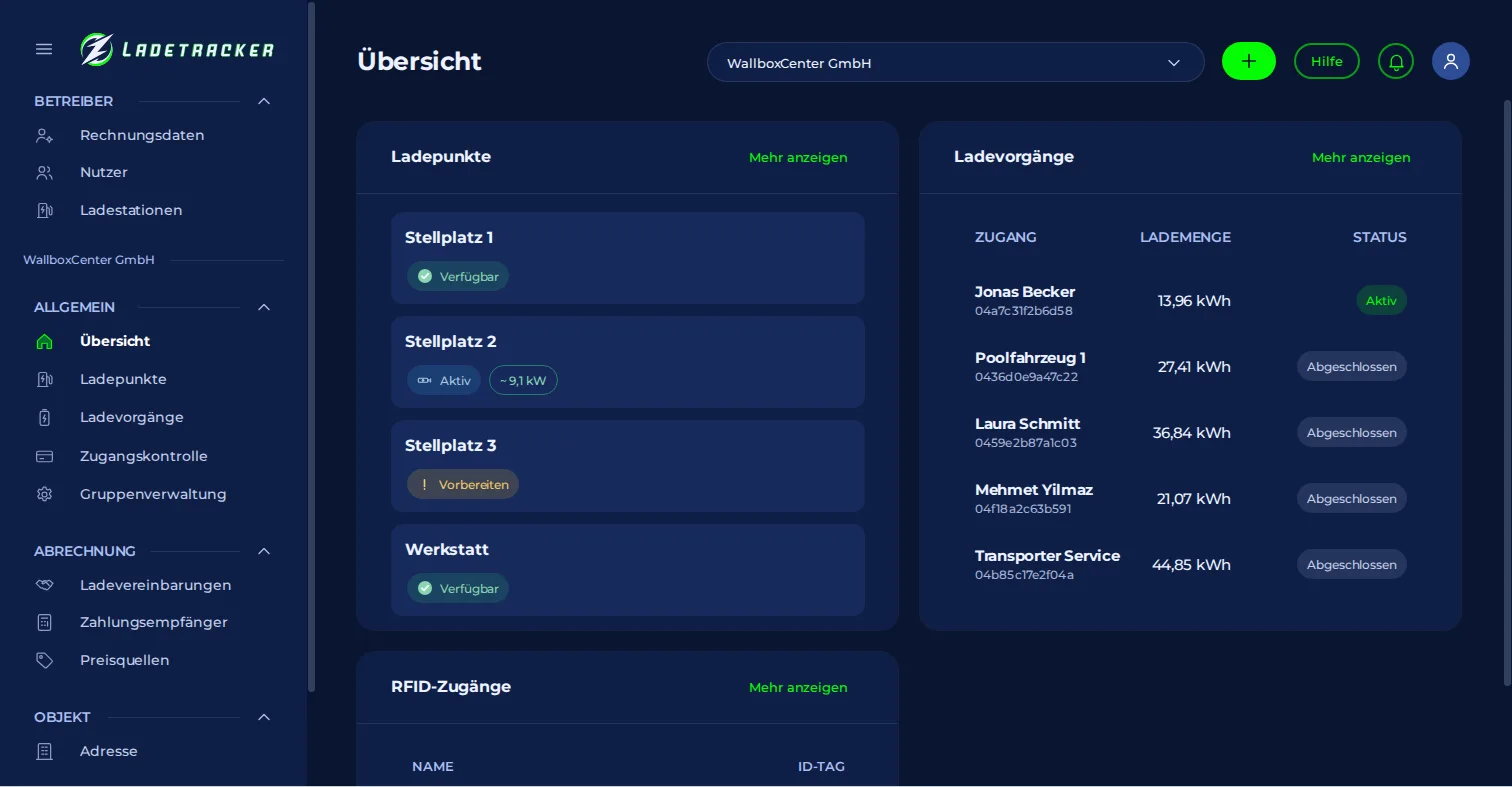Click Stellplatz 2's Aktiv status badge
The image size is (1512, 787).
(444, 380)
